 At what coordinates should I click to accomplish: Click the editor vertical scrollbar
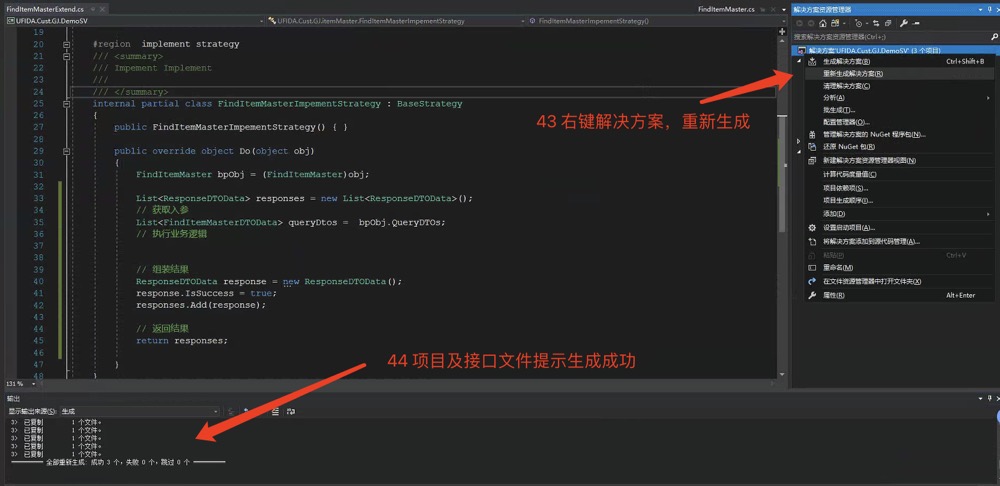(782, 200)
